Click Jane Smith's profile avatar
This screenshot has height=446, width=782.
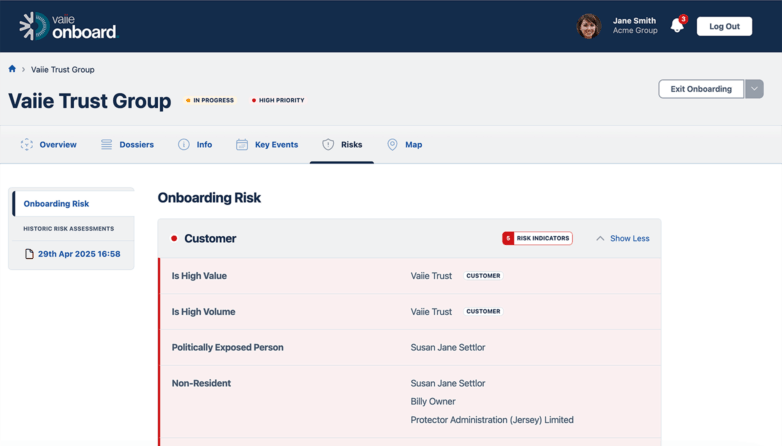click(x=588, y=26)
